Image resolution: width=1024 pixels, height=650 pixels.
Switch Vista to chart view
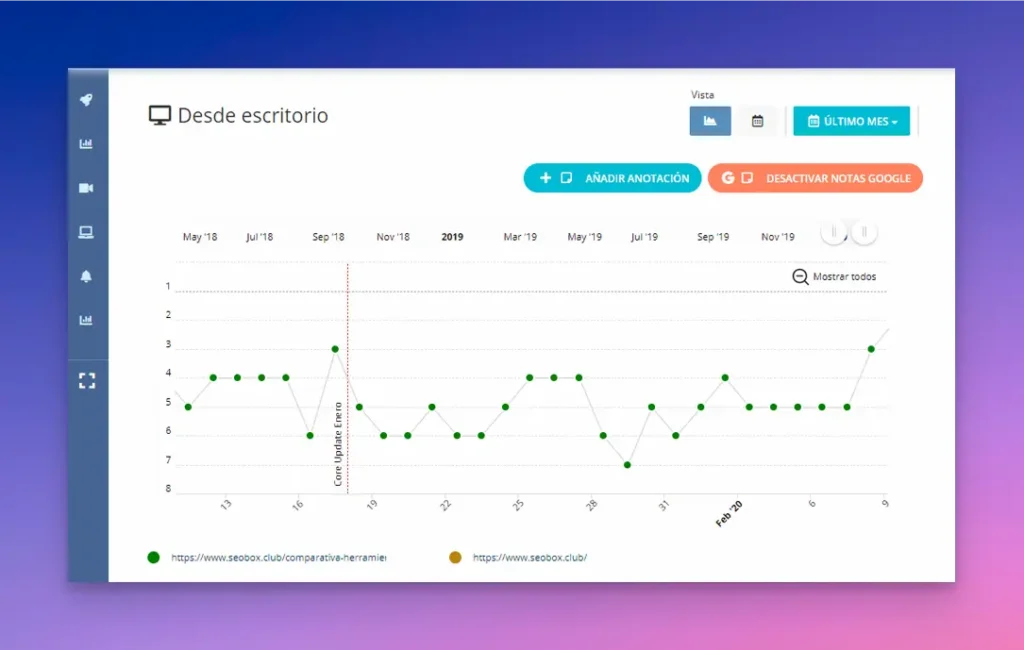point(710,120)
